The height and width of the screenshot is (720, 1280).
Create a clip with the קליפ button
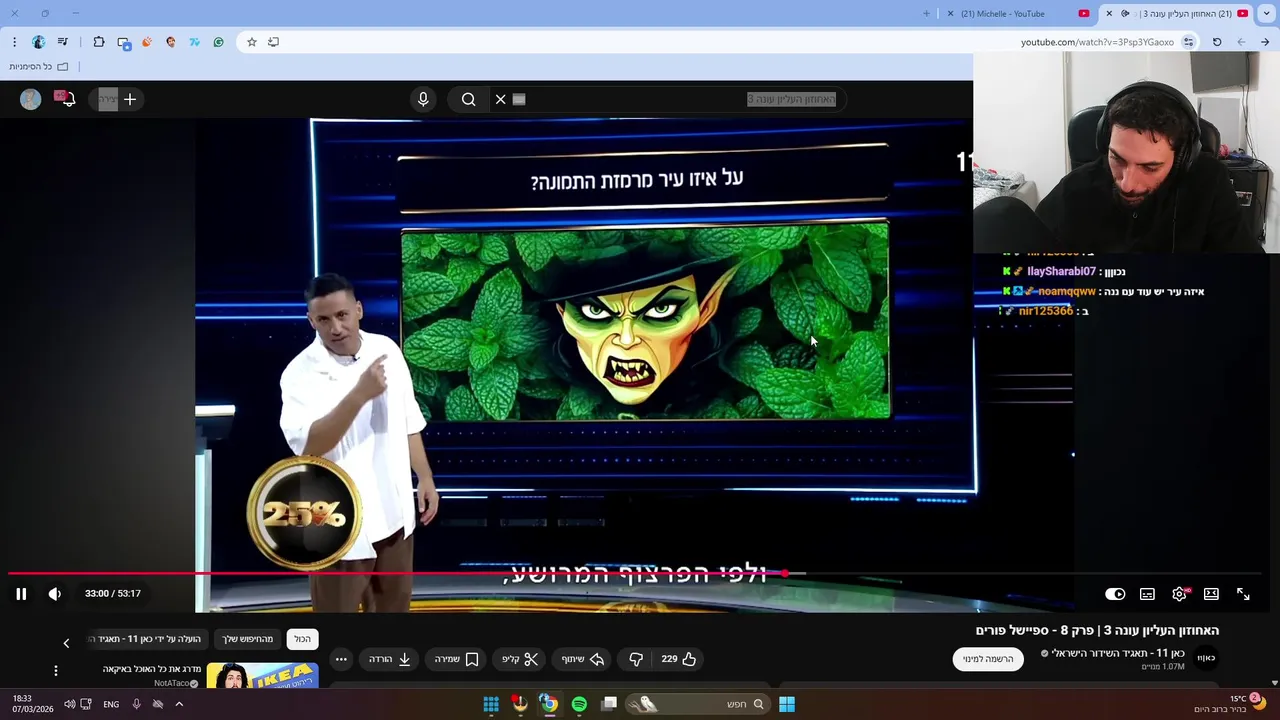point(520,659)
